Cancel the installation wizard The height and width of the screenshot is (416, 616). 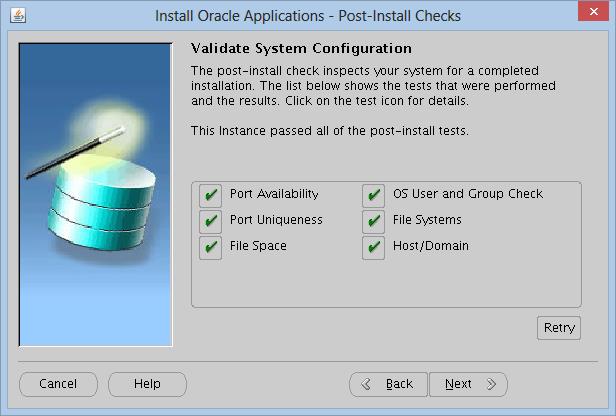click(58, 384)
